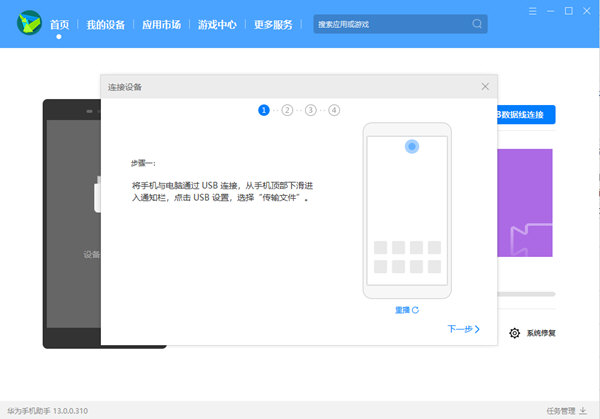Viewport: 600px width, 419px height.
Task: Click the 系统修复 gear icon
Action: tap(514, 333)
